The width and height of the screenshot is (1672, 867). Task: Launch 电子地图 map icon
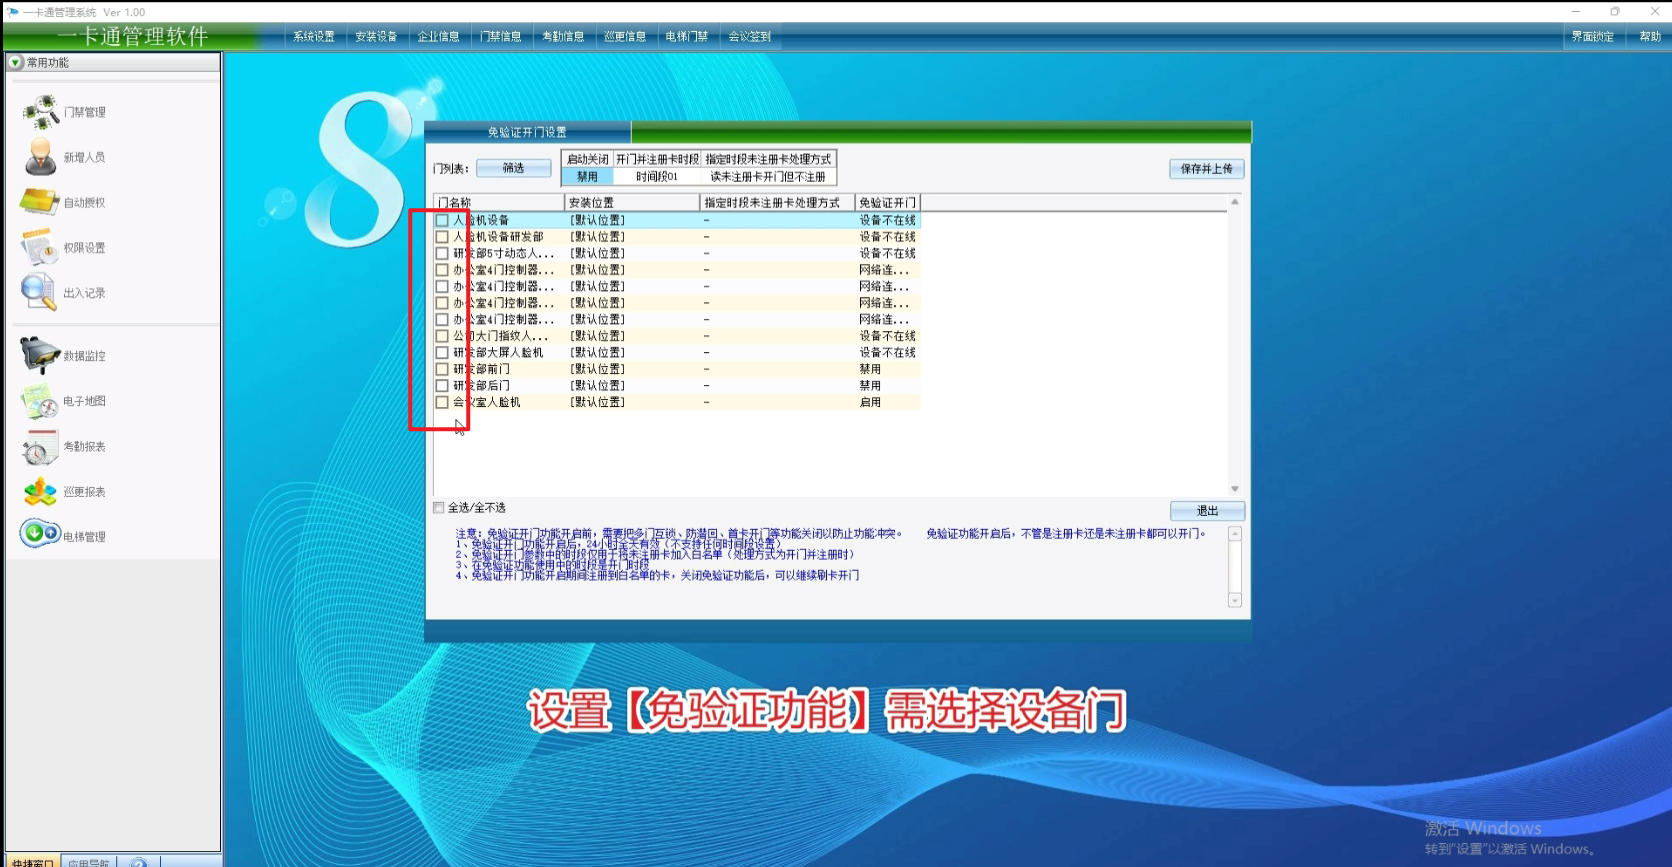(x=40, y=401)
